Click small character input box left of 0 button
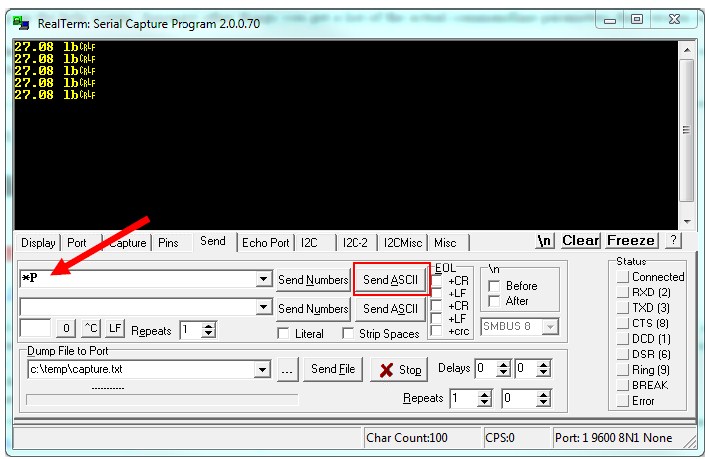 35,328
